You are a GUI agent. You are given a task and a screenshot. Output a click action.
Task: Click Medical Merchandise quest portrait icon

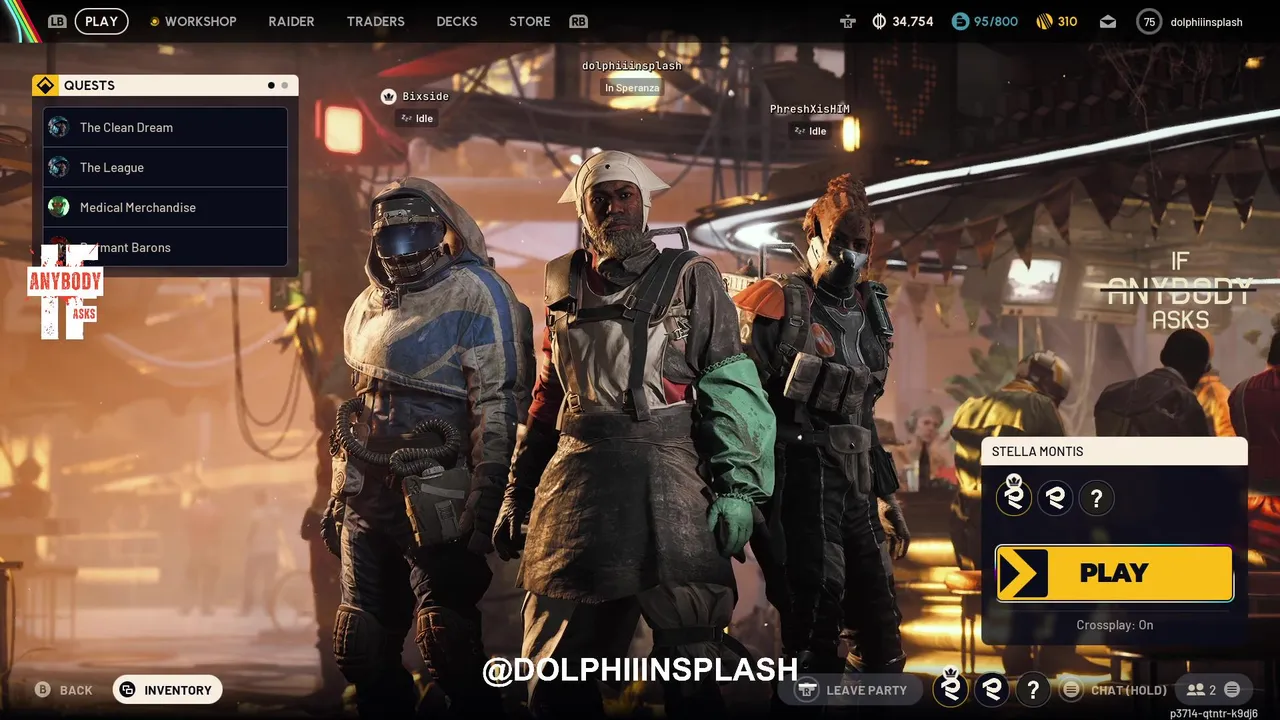(x=59, y=207)
